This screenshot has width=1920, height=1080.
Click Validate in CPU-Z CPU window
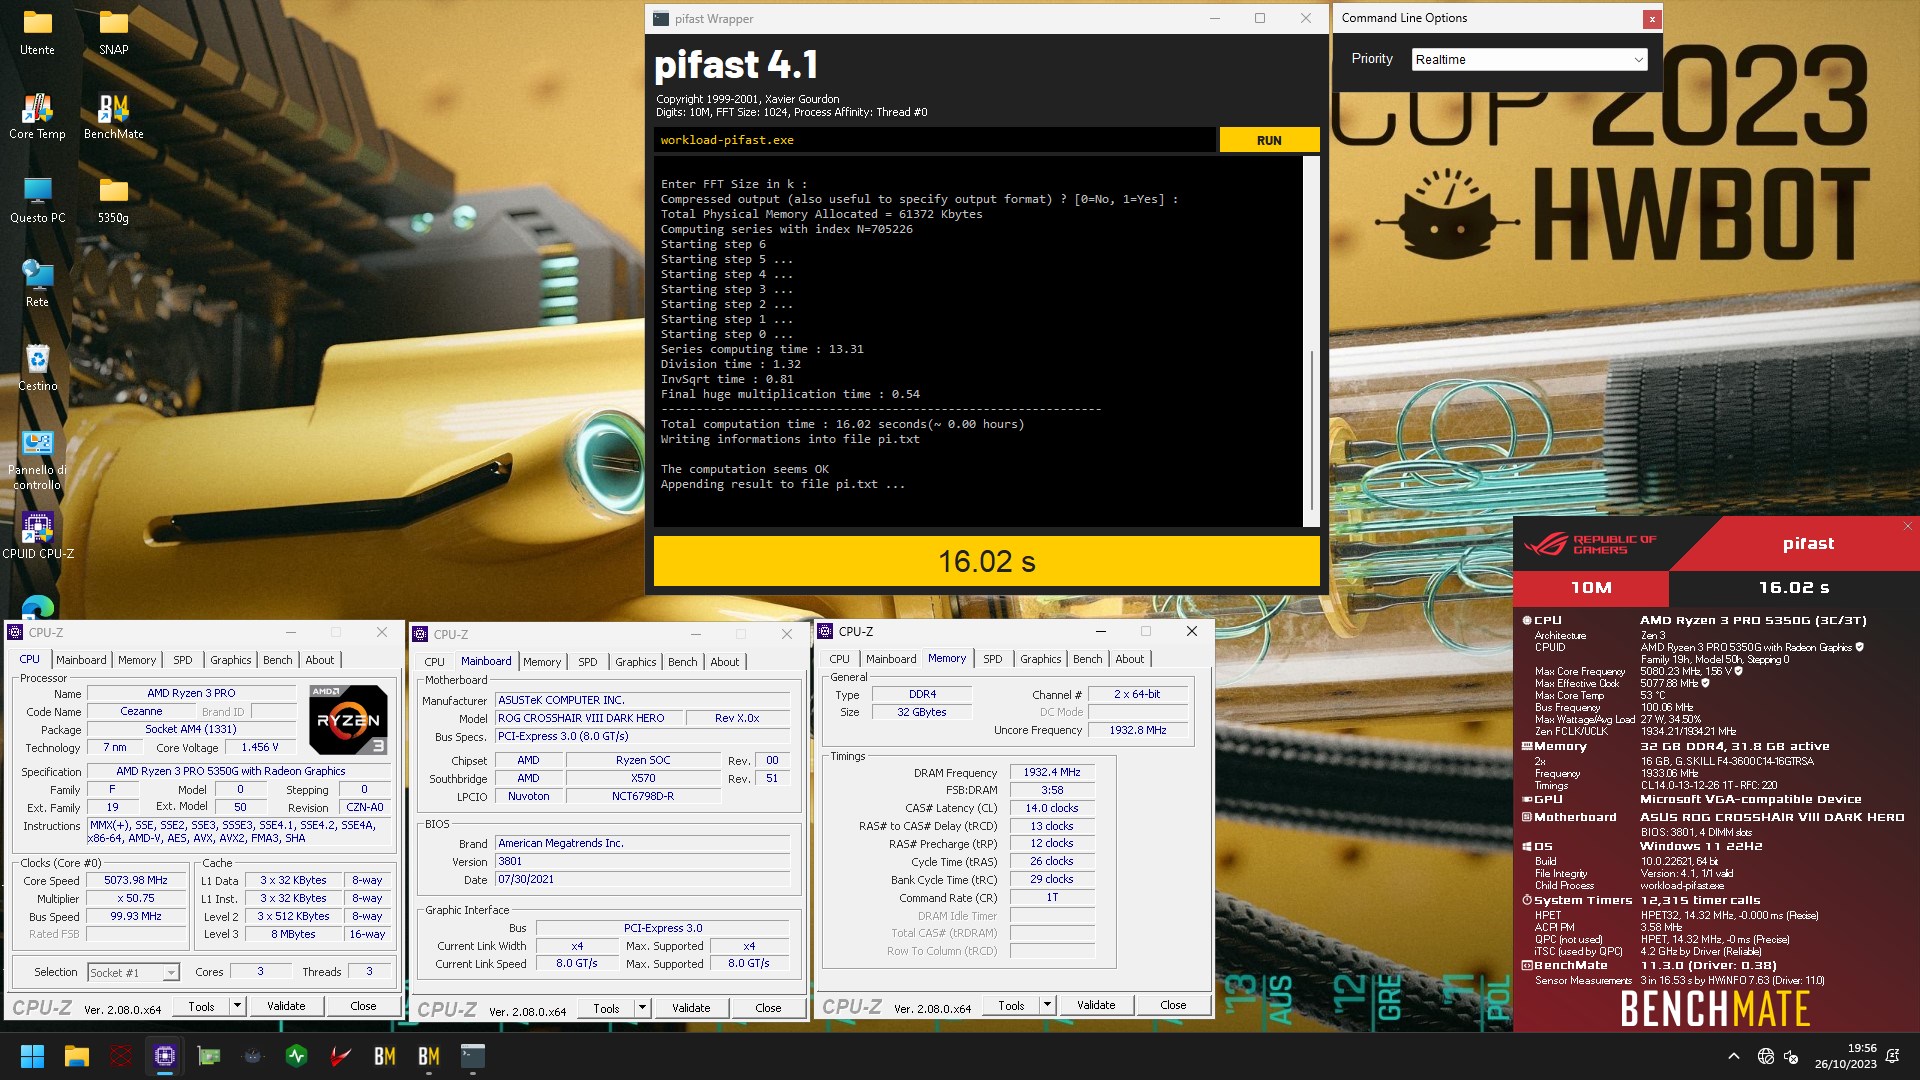[x=286, y=1006]
